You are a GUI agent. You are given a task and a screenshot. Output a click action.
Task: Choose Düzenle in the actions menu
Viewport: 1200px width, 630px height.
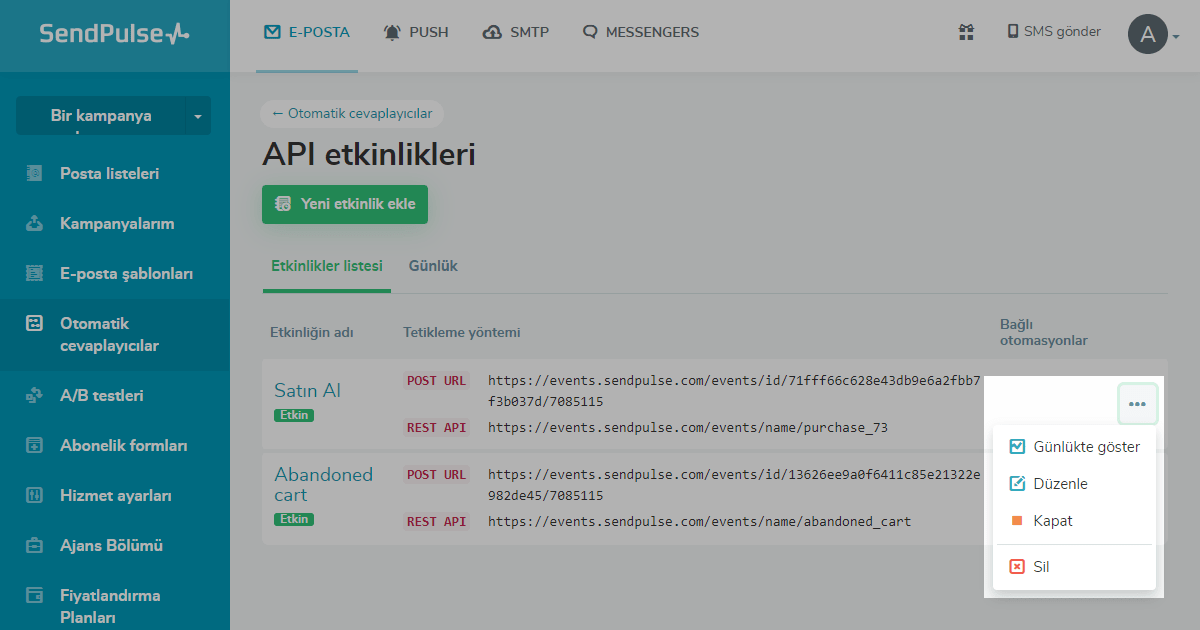(x=1060, y=484)
